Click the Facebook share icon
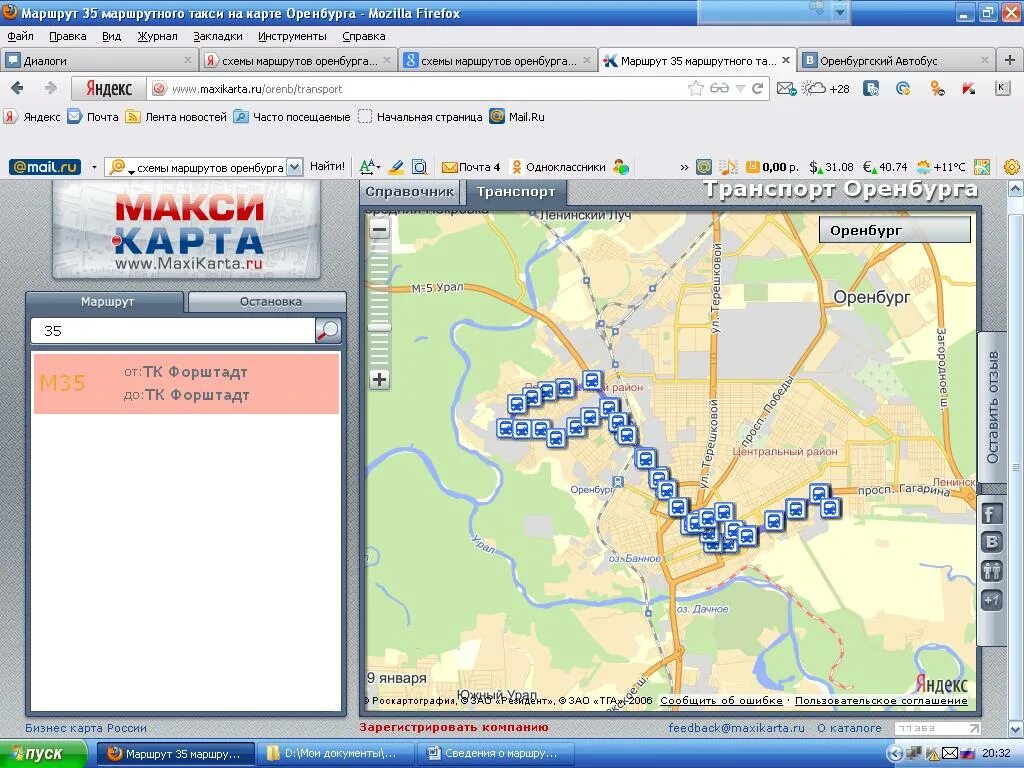The width and height of the screenshot is (1024, 768). click(991, 514)
